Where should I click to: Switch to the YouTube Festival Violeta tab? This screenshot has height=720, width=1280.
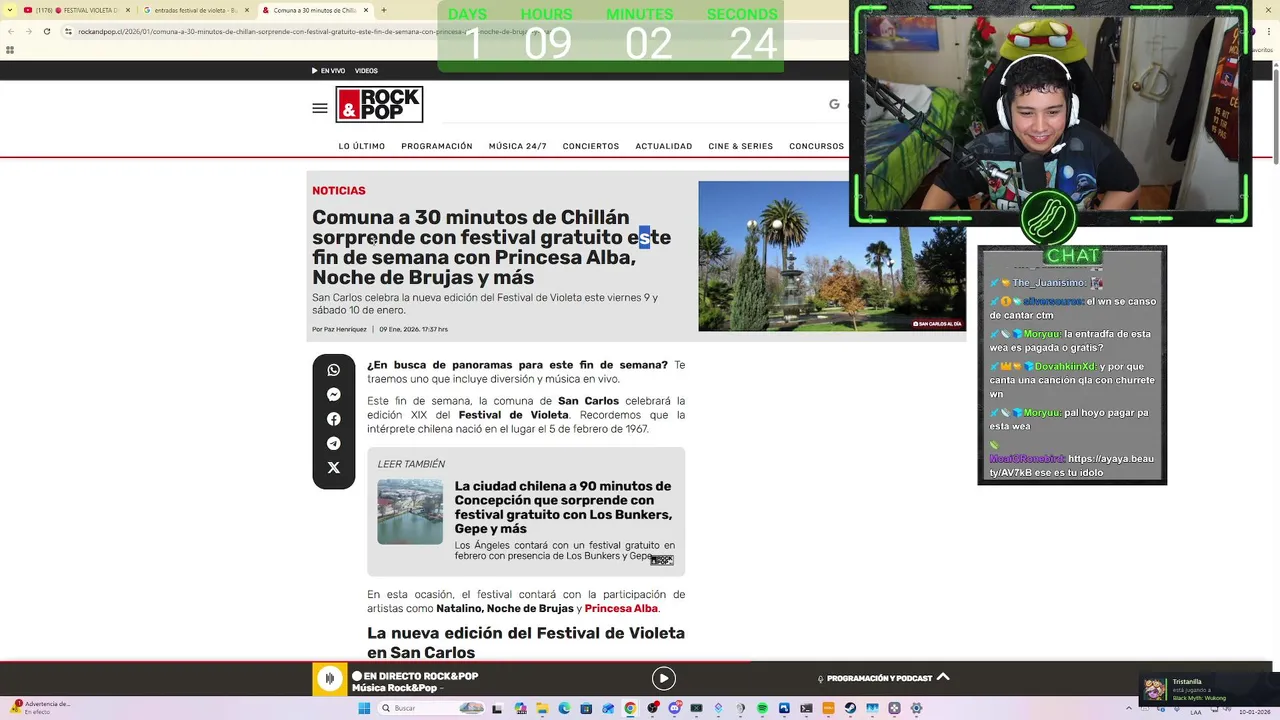78,10
